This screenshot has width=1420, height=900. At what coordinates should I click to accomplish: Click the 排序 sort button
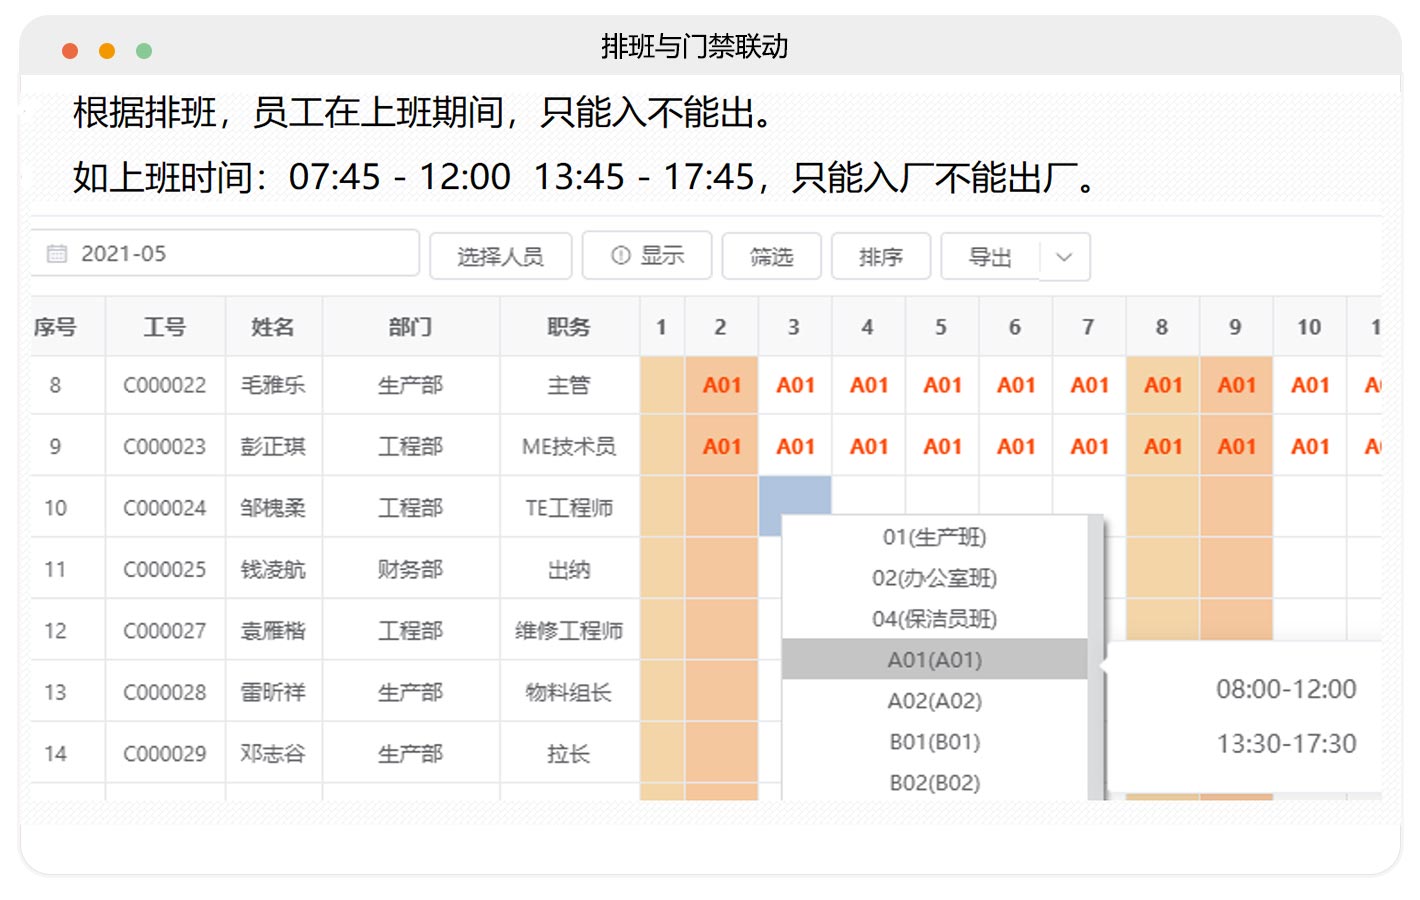coord(880,257)
